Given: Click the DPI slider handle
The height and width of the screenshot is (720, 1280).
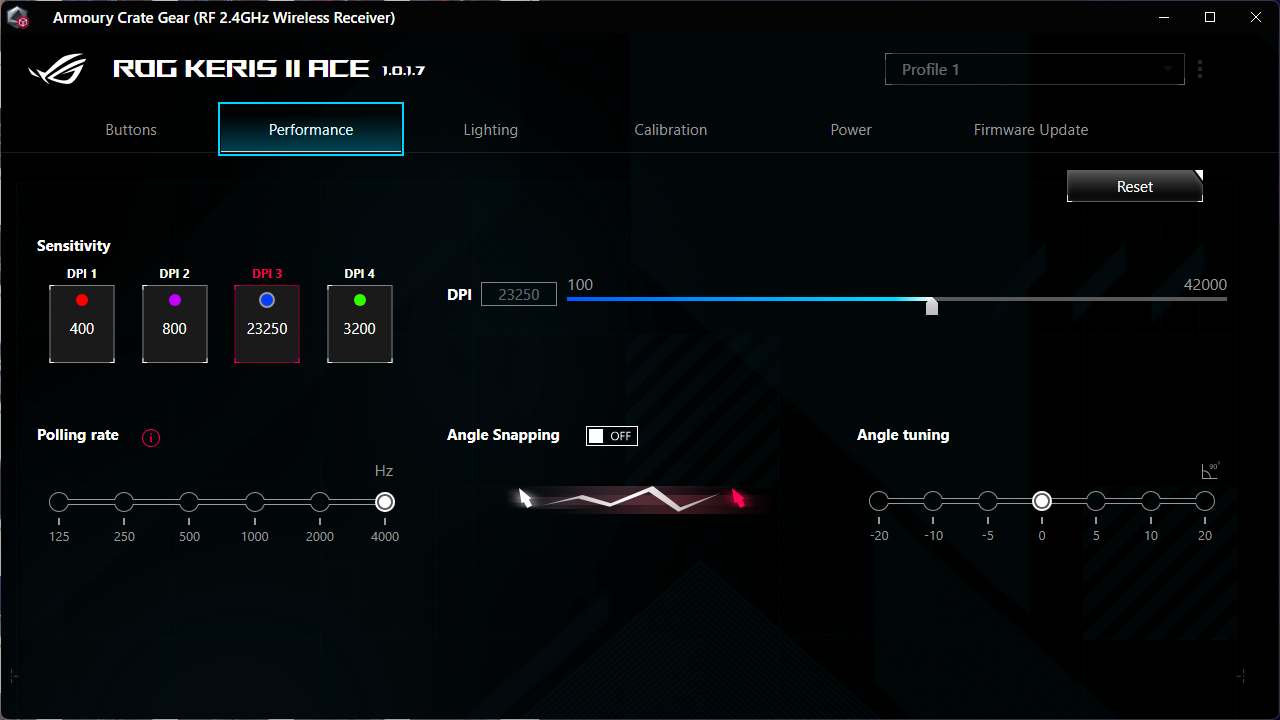Looking at the screenshot, I should [x=932, y=305].
